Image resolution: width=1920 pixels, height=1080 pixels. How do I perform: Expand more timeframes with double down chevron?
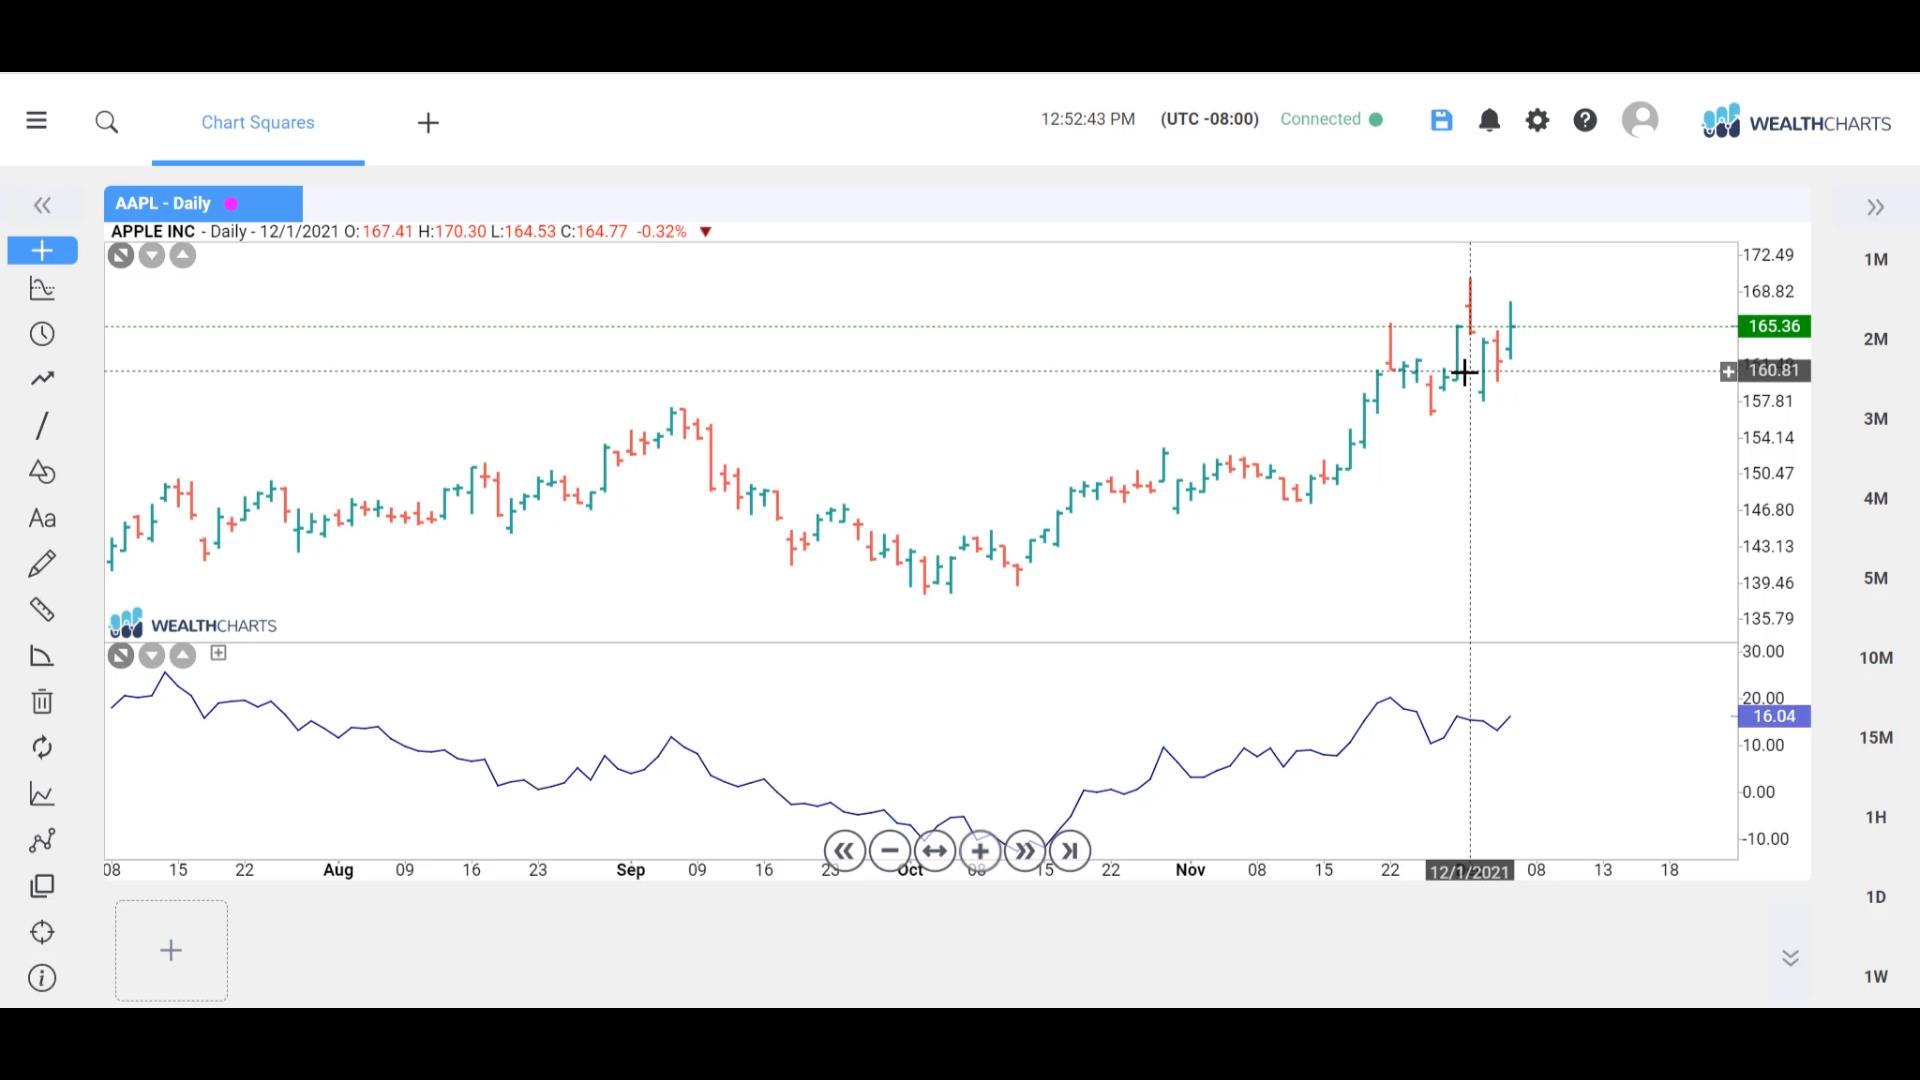1790,958
